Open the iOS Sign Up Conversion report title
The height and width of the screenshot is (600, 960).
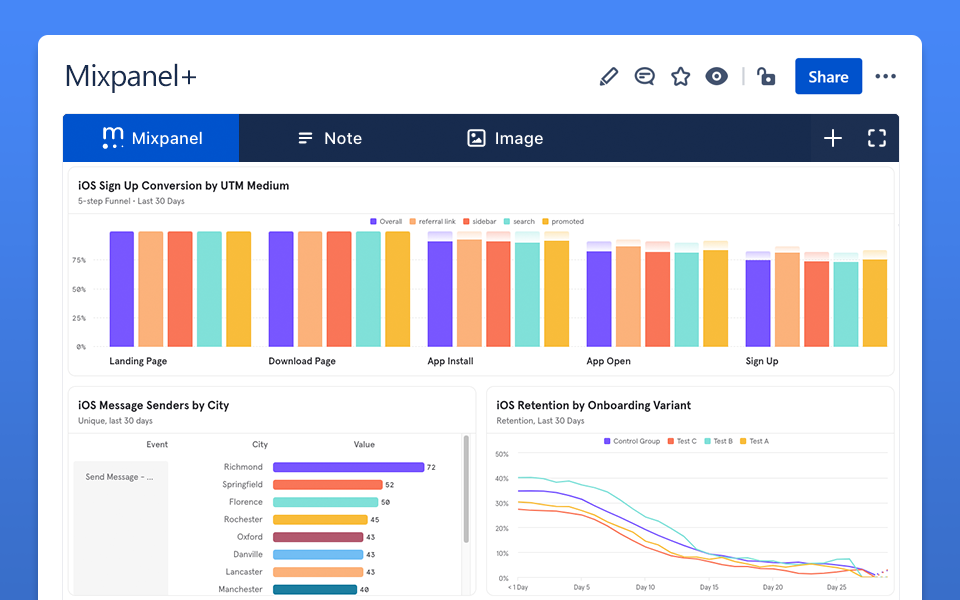coord(183,186)
